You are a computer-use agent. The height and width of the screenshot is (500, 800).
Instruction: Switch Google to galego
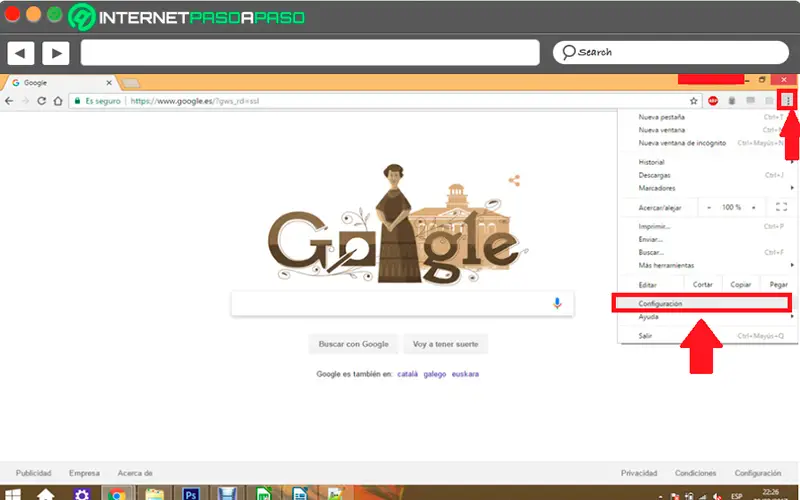[x=435, y=374]
